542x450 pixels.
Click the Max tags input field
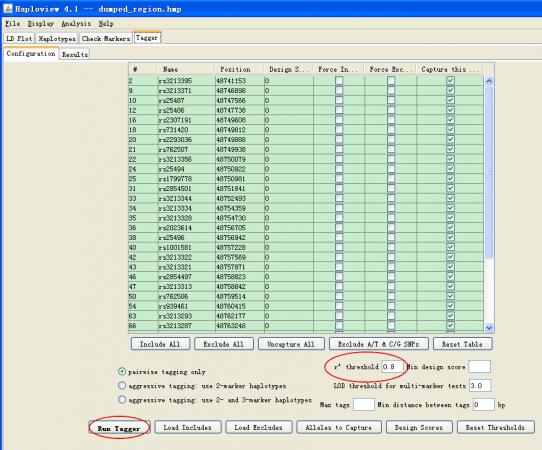click(364, 404)
